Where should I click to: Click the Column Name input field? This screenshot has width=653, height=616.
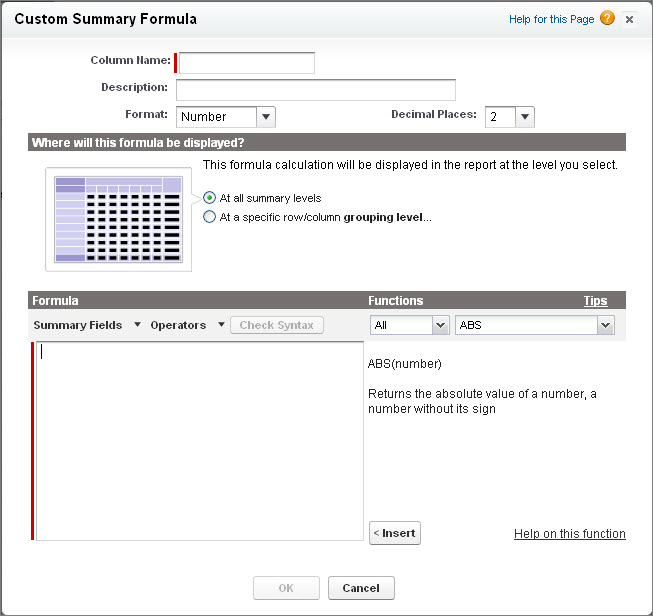pyautogui.click(x=247, y=63)
